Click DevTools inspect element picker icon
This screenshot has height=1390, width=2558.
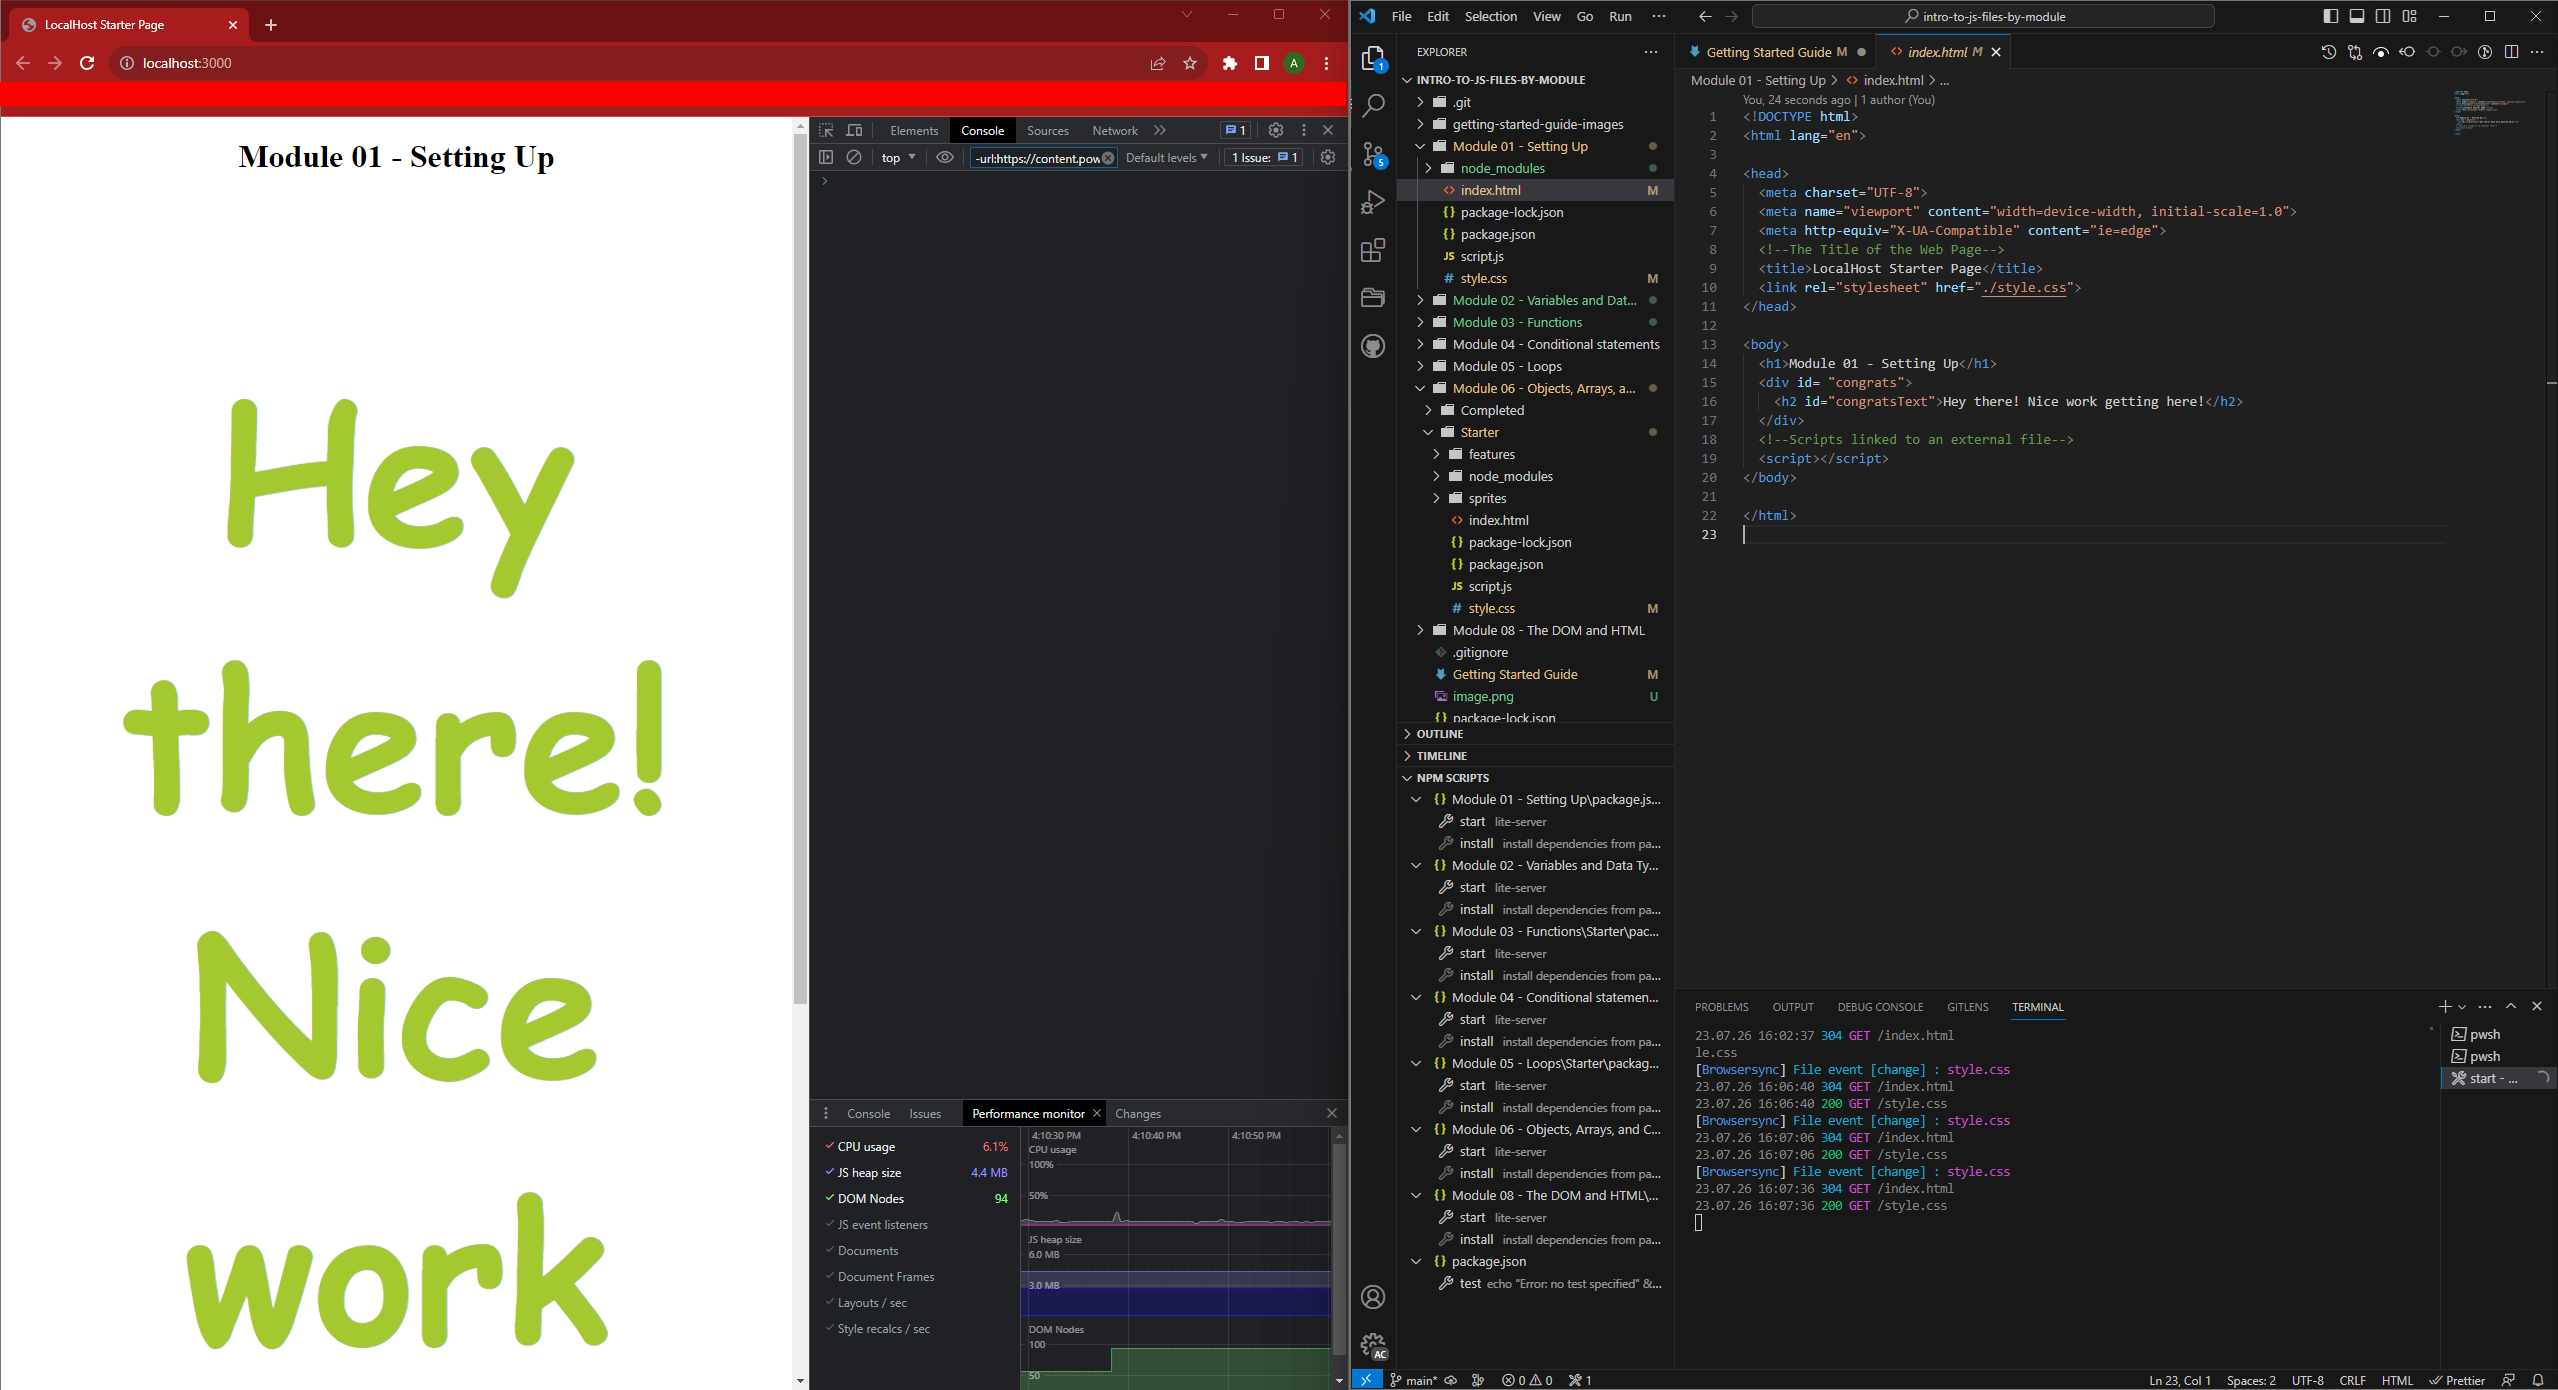[826, 131]
